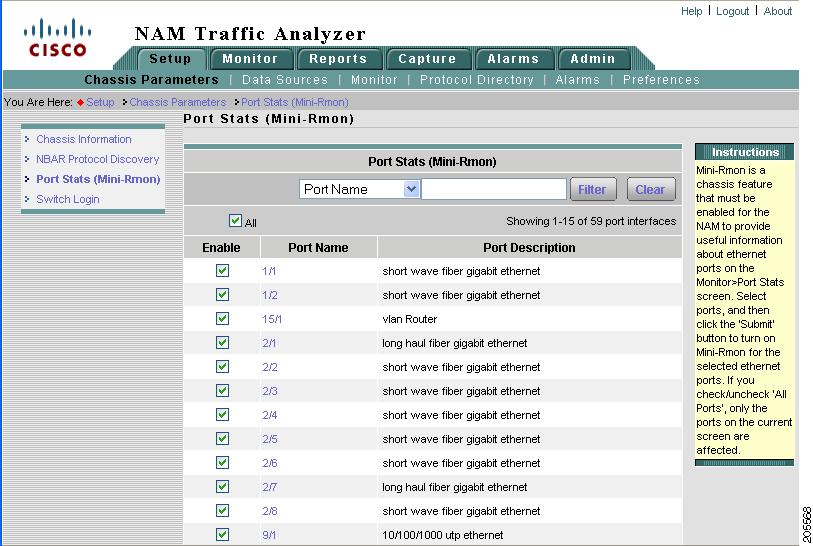Open Chassis Parameters submenu
The width and height of the screenshot is (813, 546).
[x=151, y=80]
